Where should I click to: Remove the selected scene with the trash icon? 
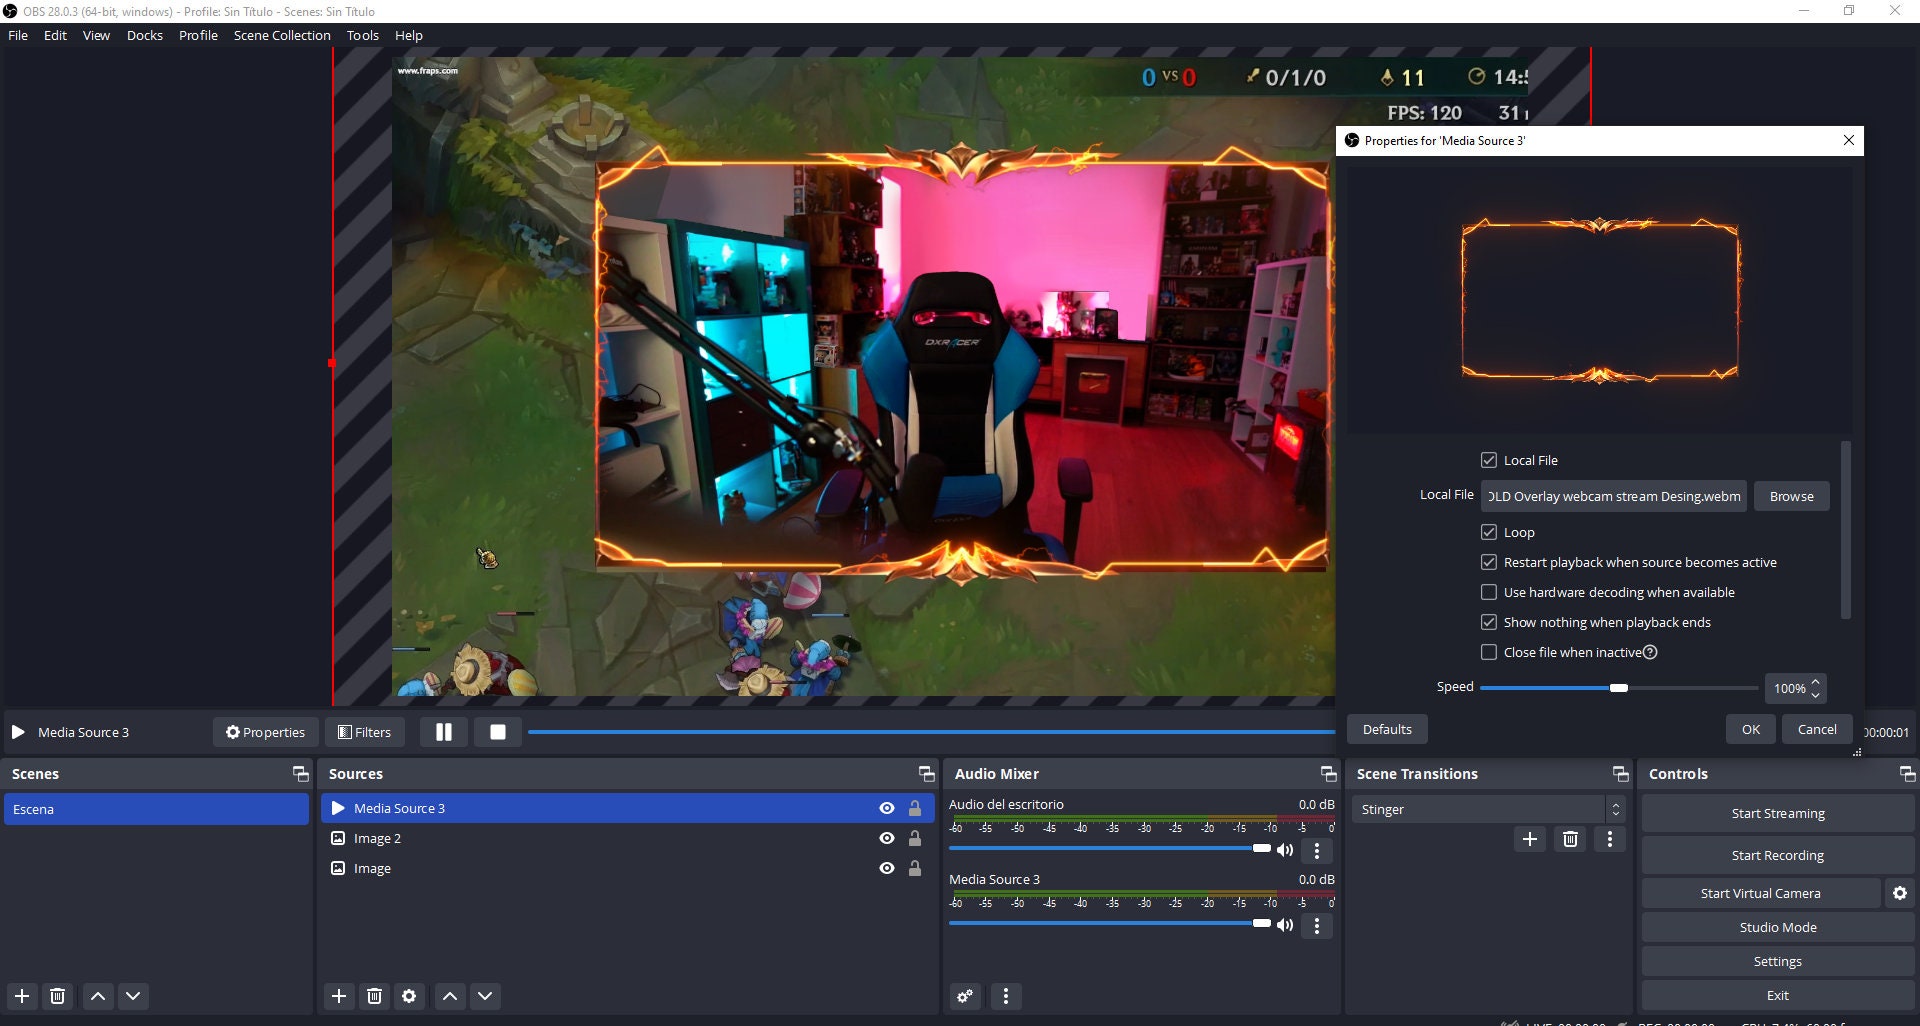point(57,996)
